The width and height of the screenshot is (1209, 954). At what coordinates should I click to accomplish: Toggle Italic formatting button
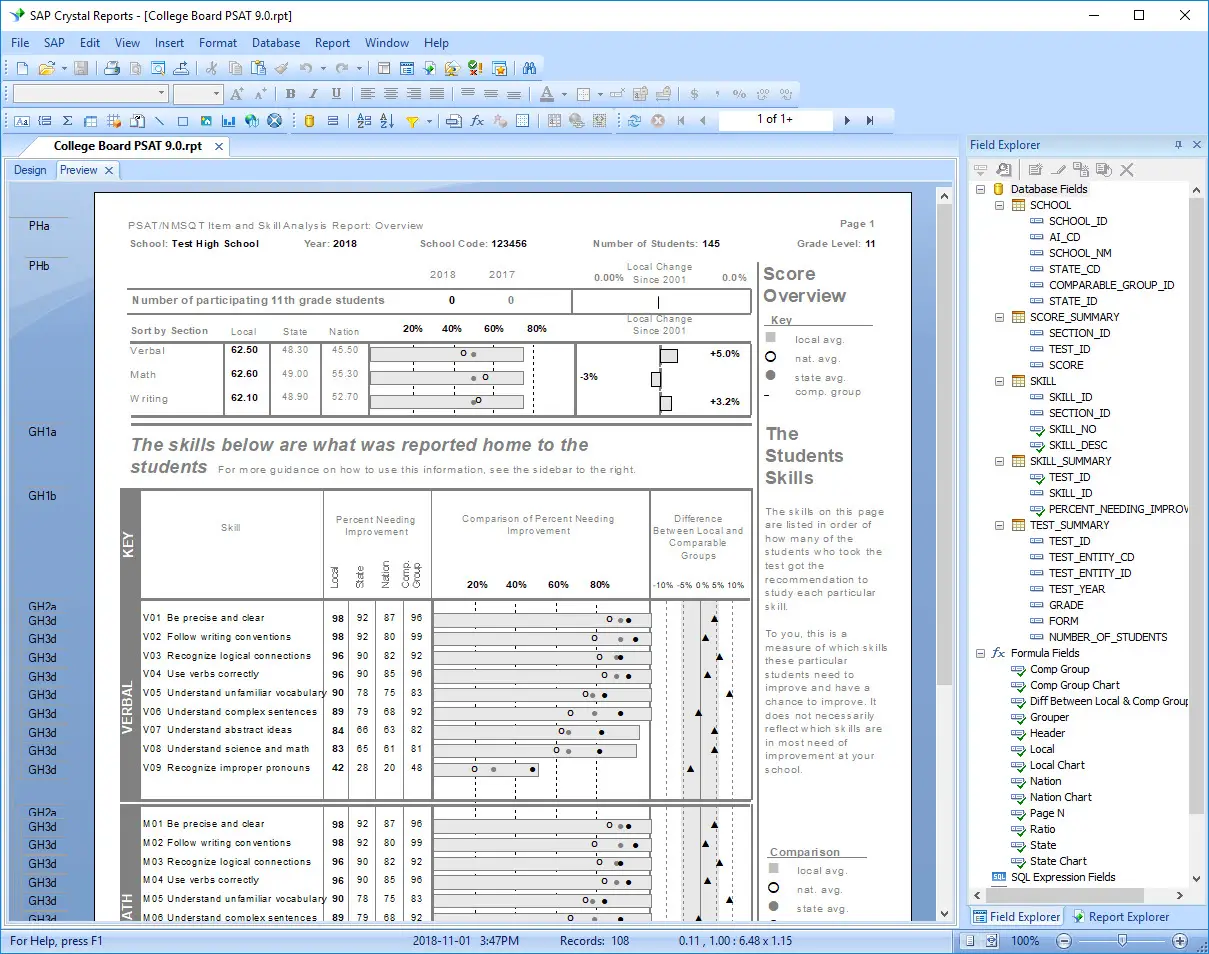pos(313,94)
